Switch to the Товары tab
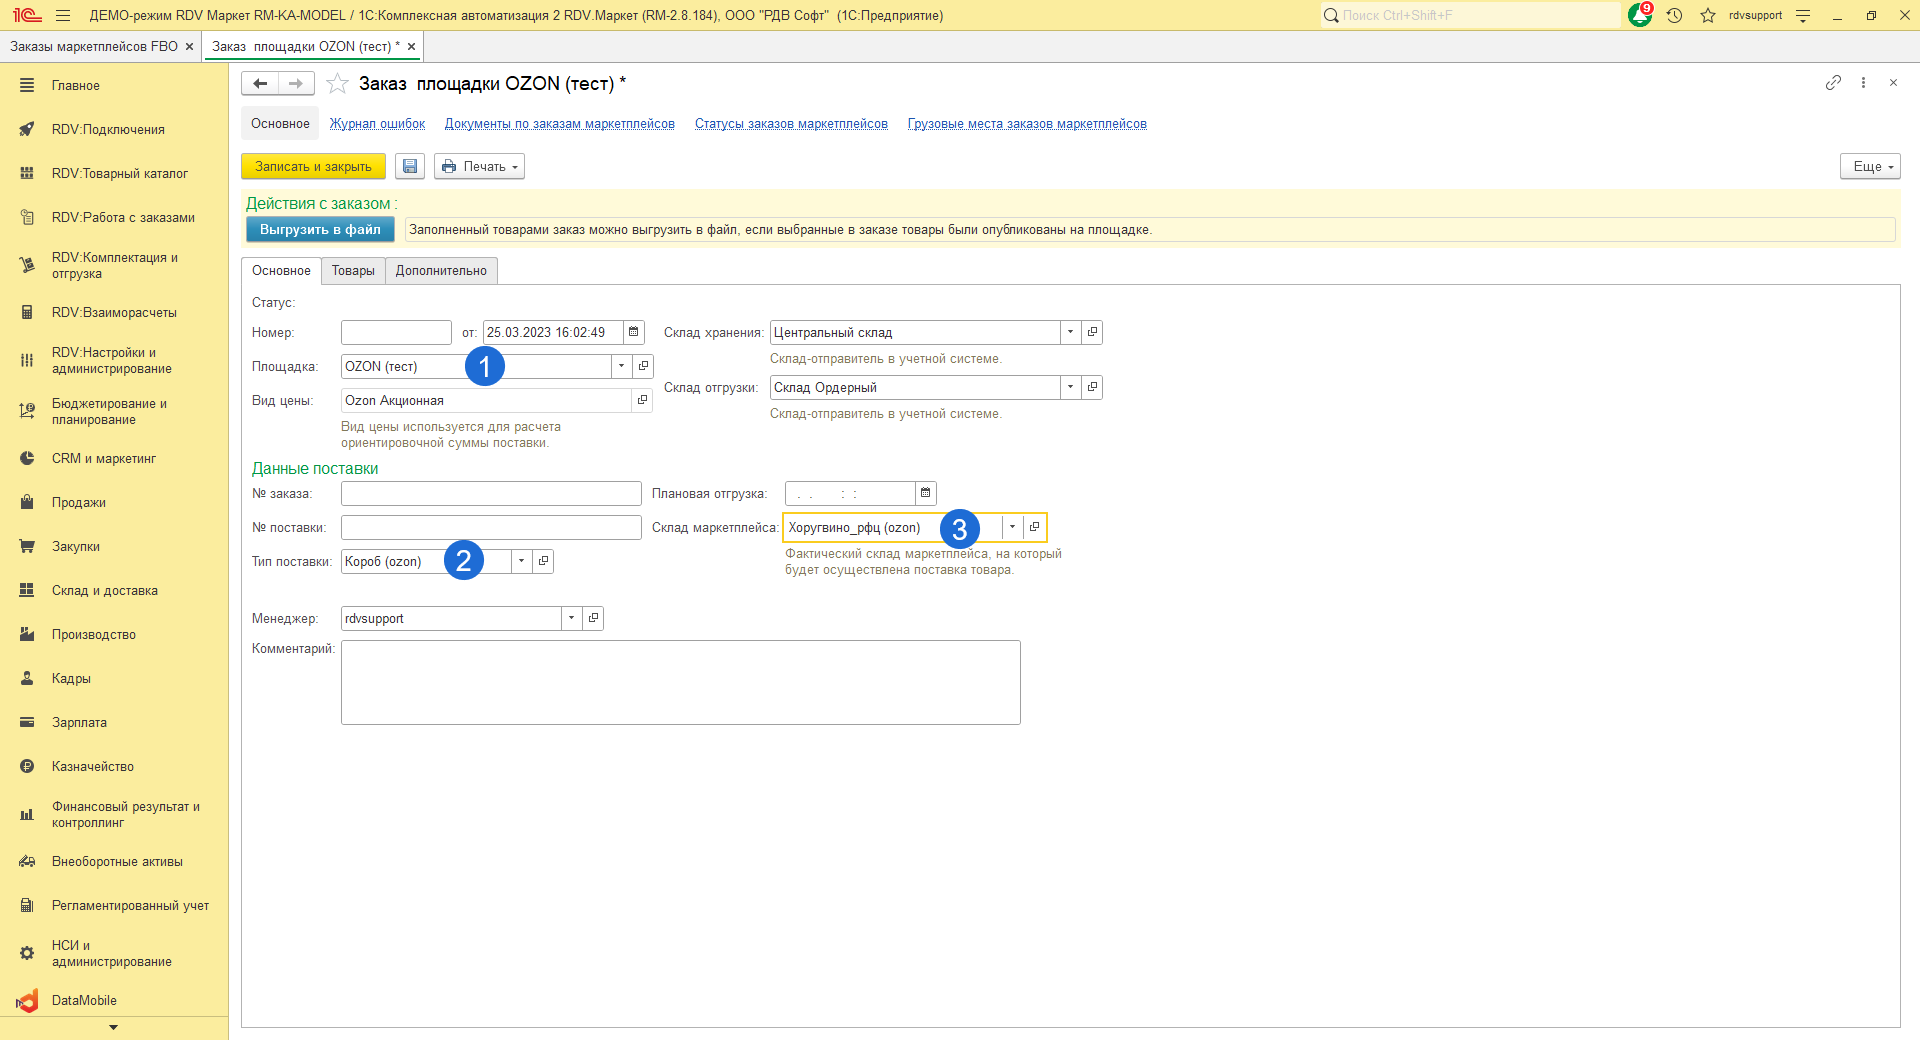1920x1040 pixels. click(x=353, y=271)
